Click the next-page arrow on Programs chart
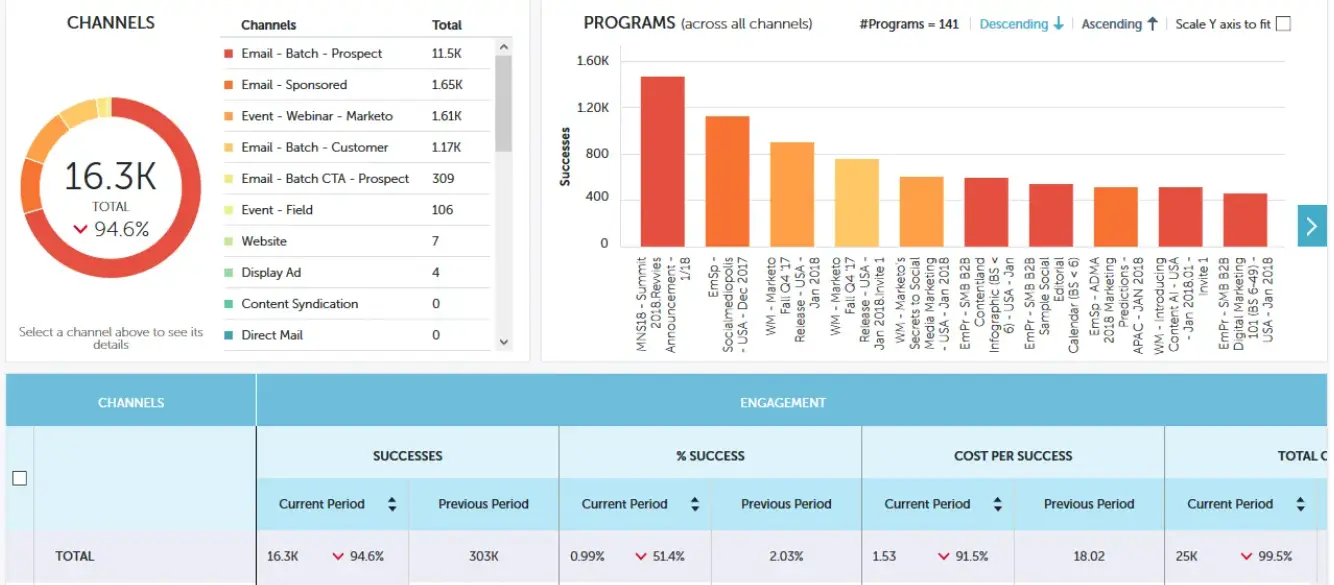This screenshot has width=1334, height=585. tap(1312, 226)
